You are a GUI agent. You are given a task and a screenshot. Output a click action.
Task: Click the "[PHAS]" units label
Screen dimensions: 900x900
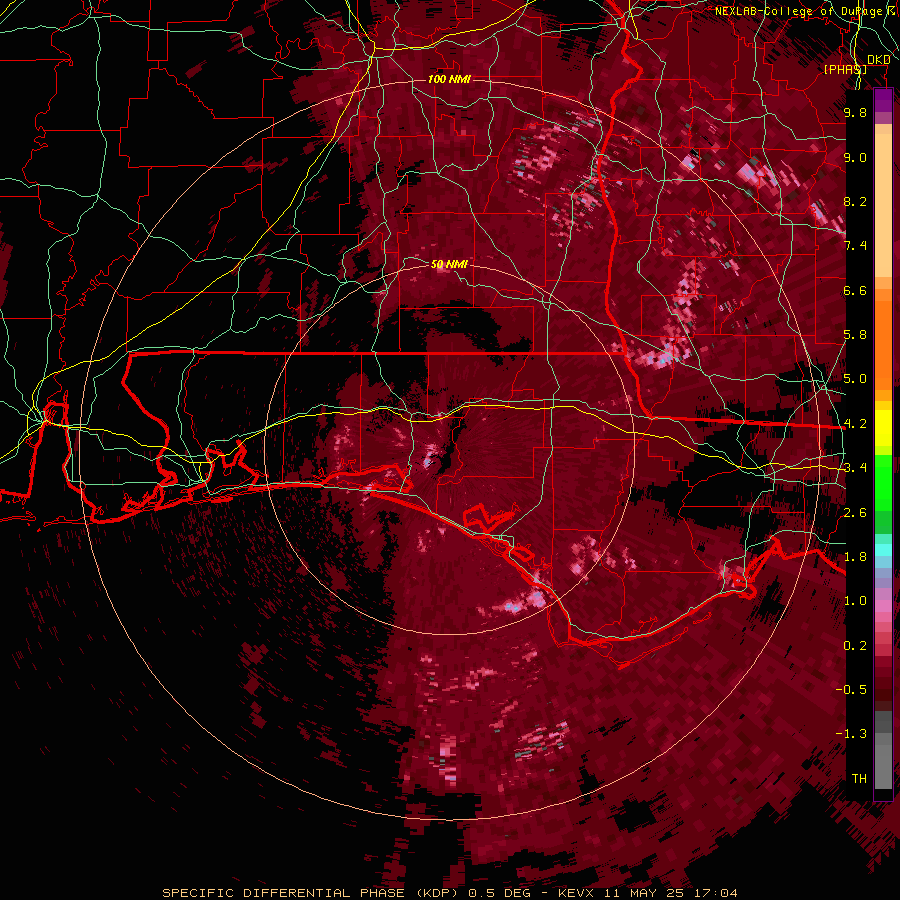coord(845,69)
